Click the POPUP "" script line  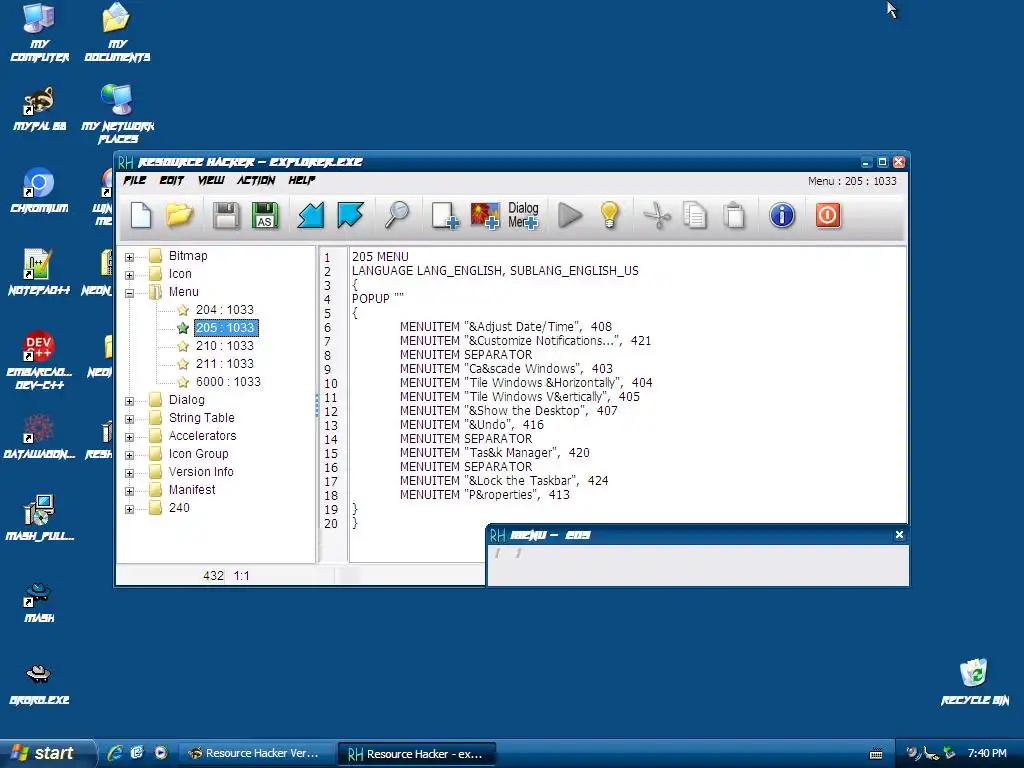[x=377, y=298]
